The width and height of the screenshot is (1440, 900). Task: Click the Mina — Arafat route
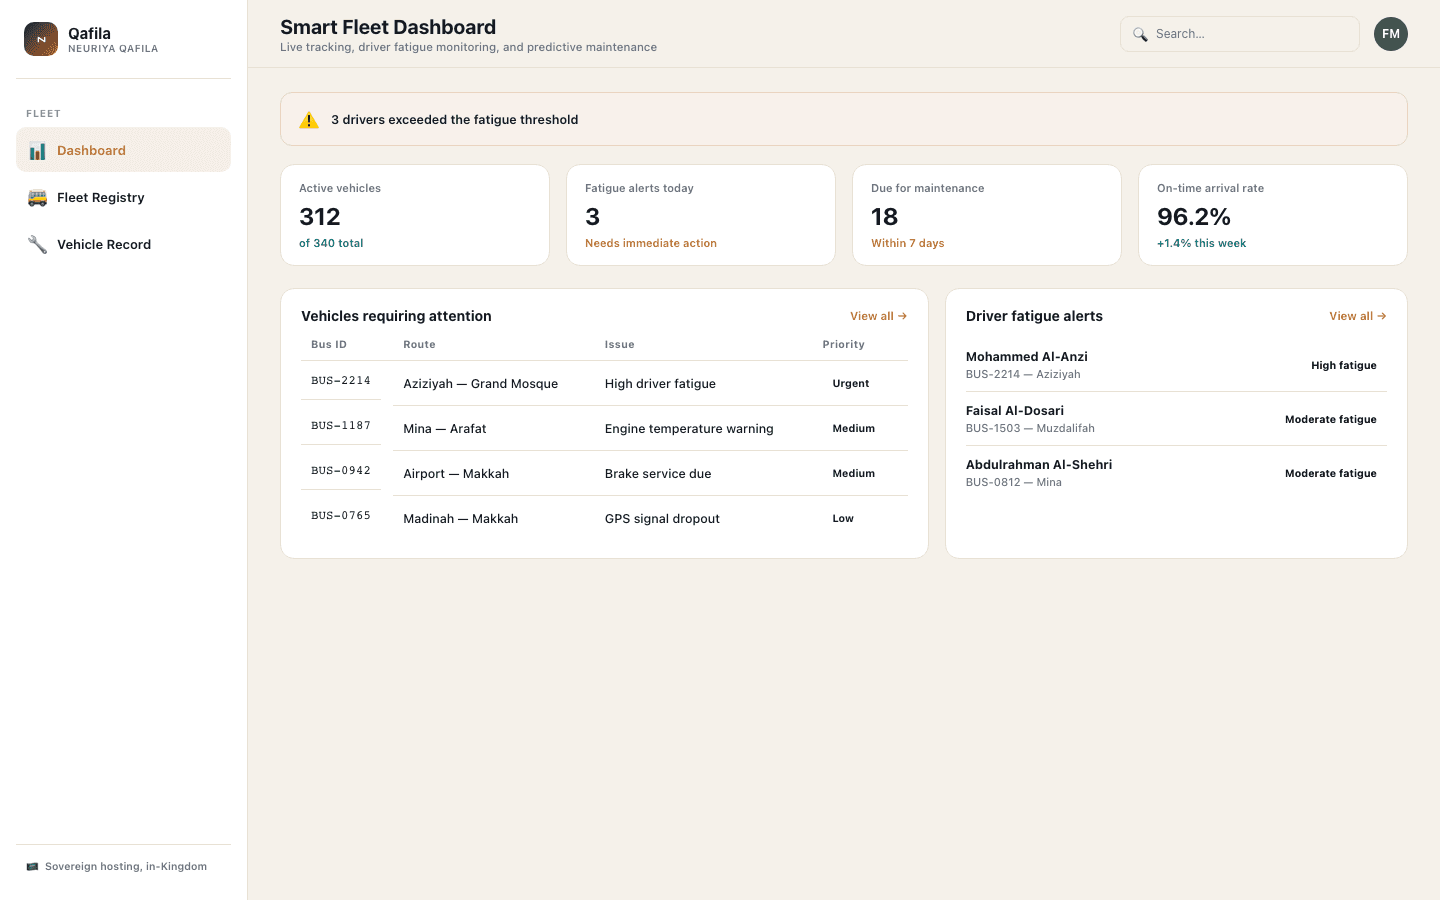pyautogui.click(x=445, y=429)
